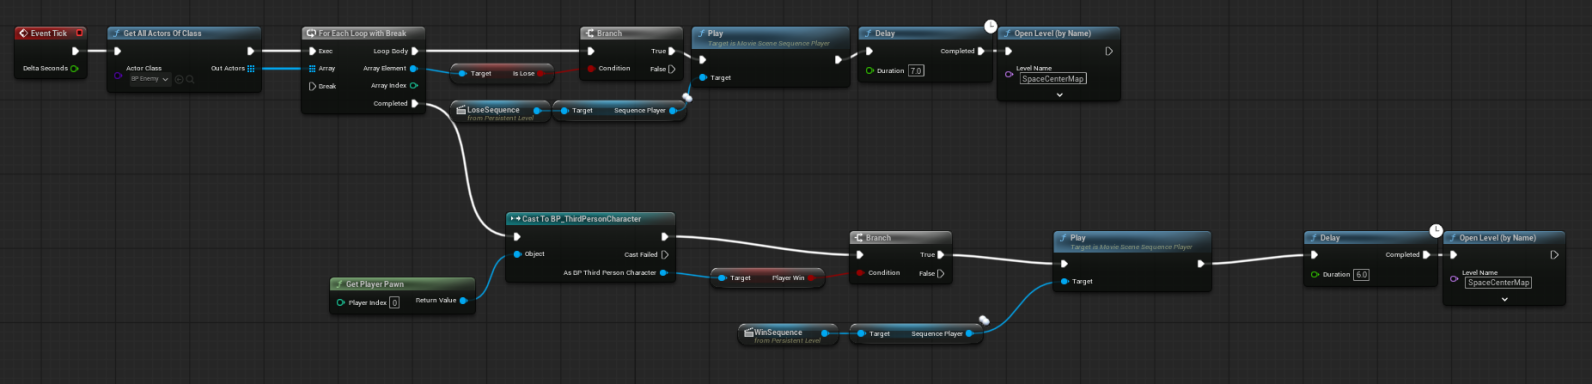
Task: Click the lower Open Level Level Name pin
Action: pos(1453,279)
